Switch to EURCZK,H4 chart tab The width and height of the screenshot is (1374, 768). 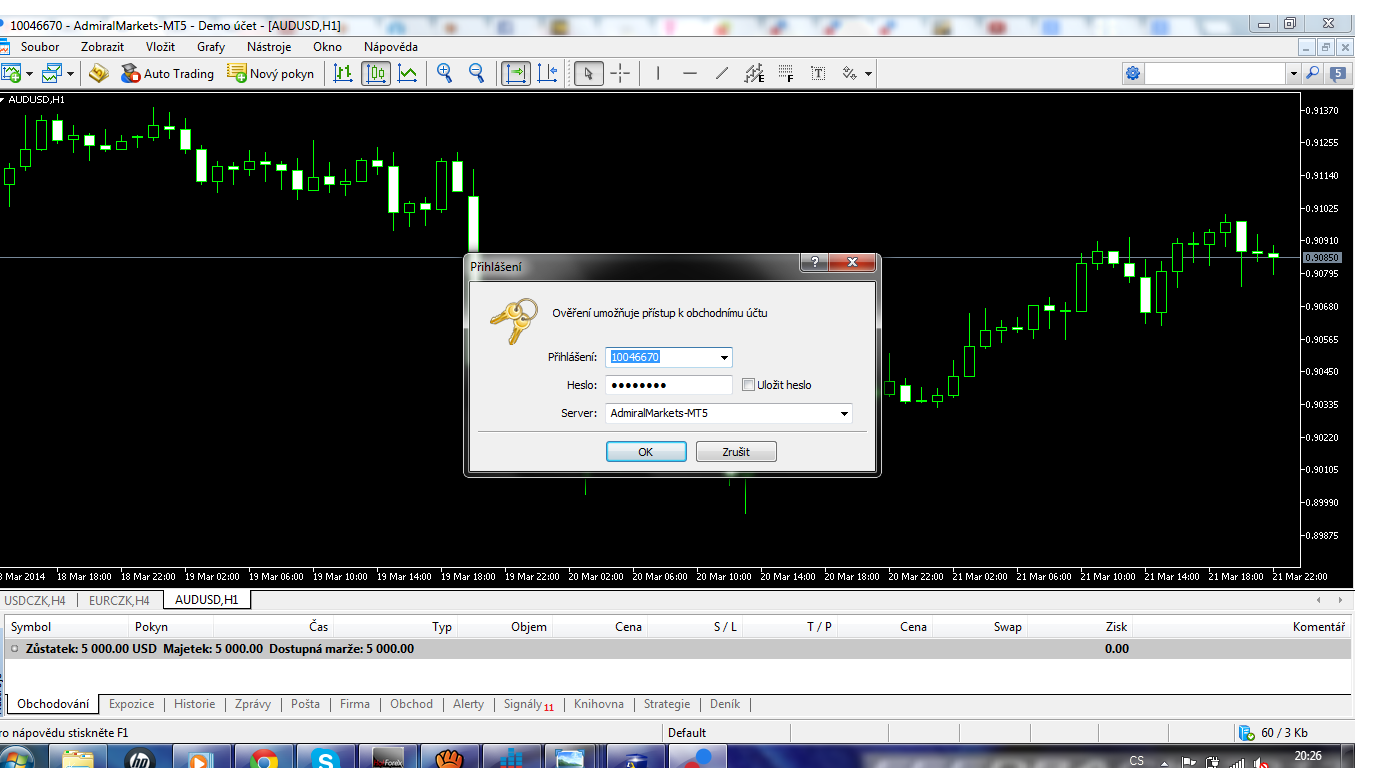[119, 600]
